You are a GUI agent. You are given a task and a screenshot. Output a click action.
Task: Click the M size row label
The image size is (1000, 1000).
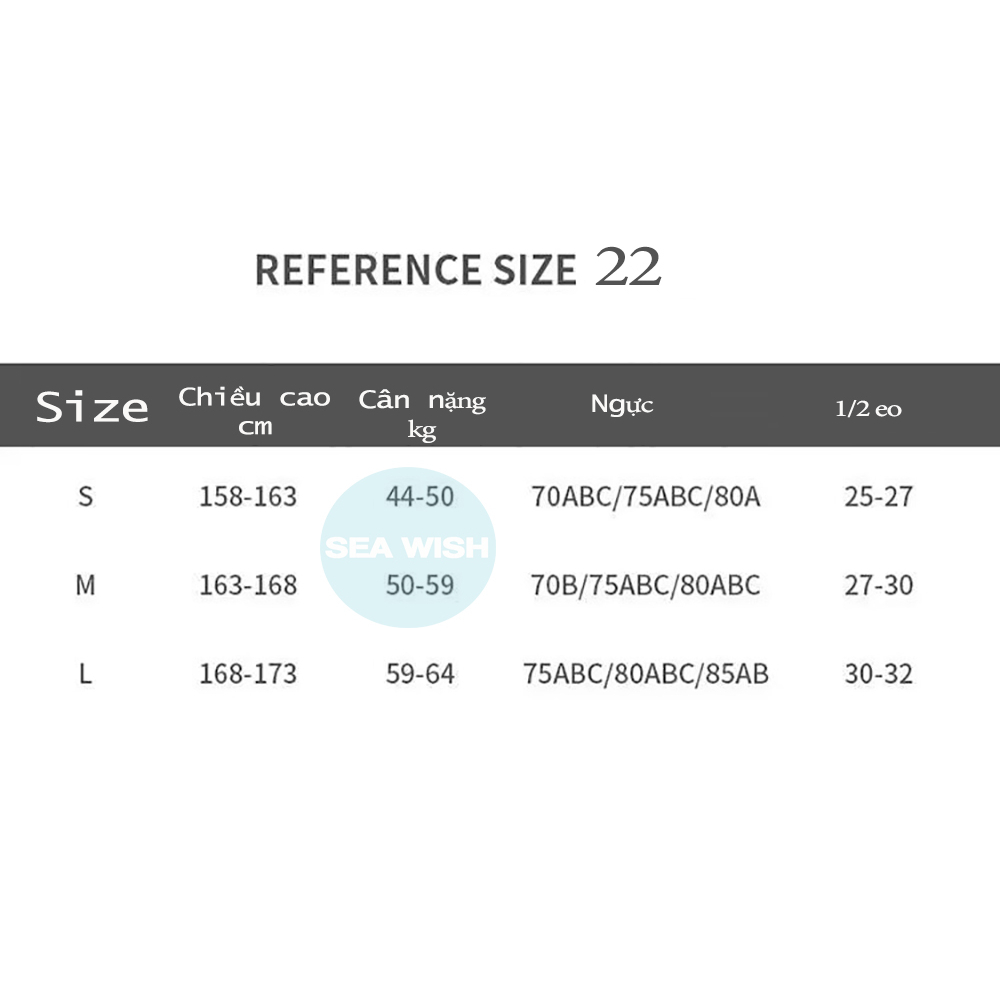(x=85, y=585)
